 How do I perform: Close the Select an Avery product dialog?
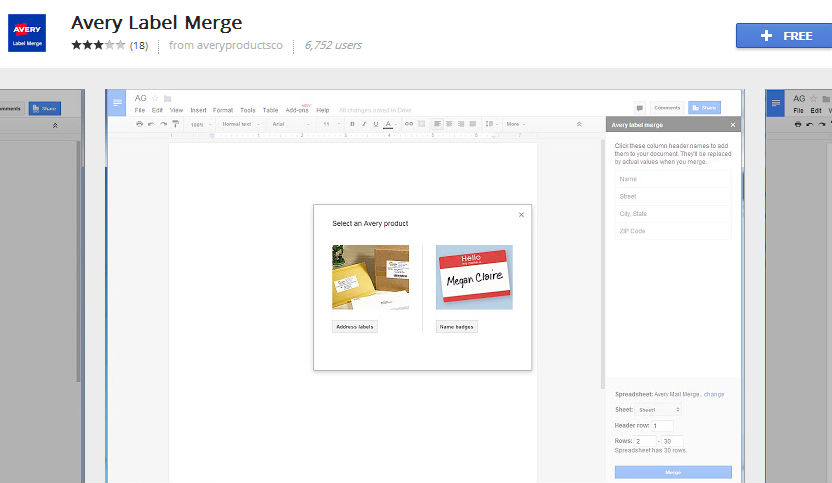[x=521, y=215]
